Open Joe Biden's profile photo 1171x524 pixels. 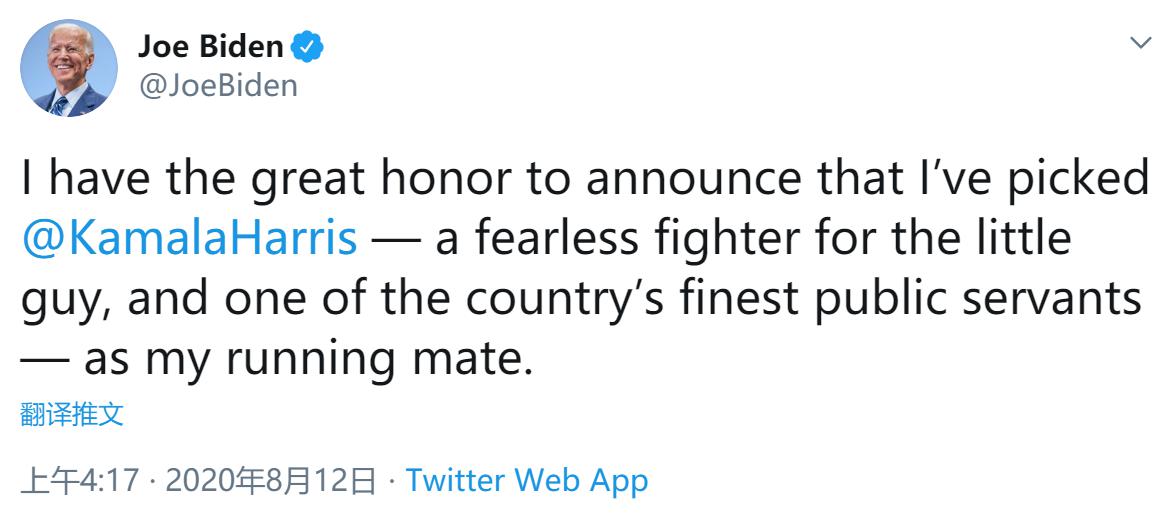coord(70,68)
